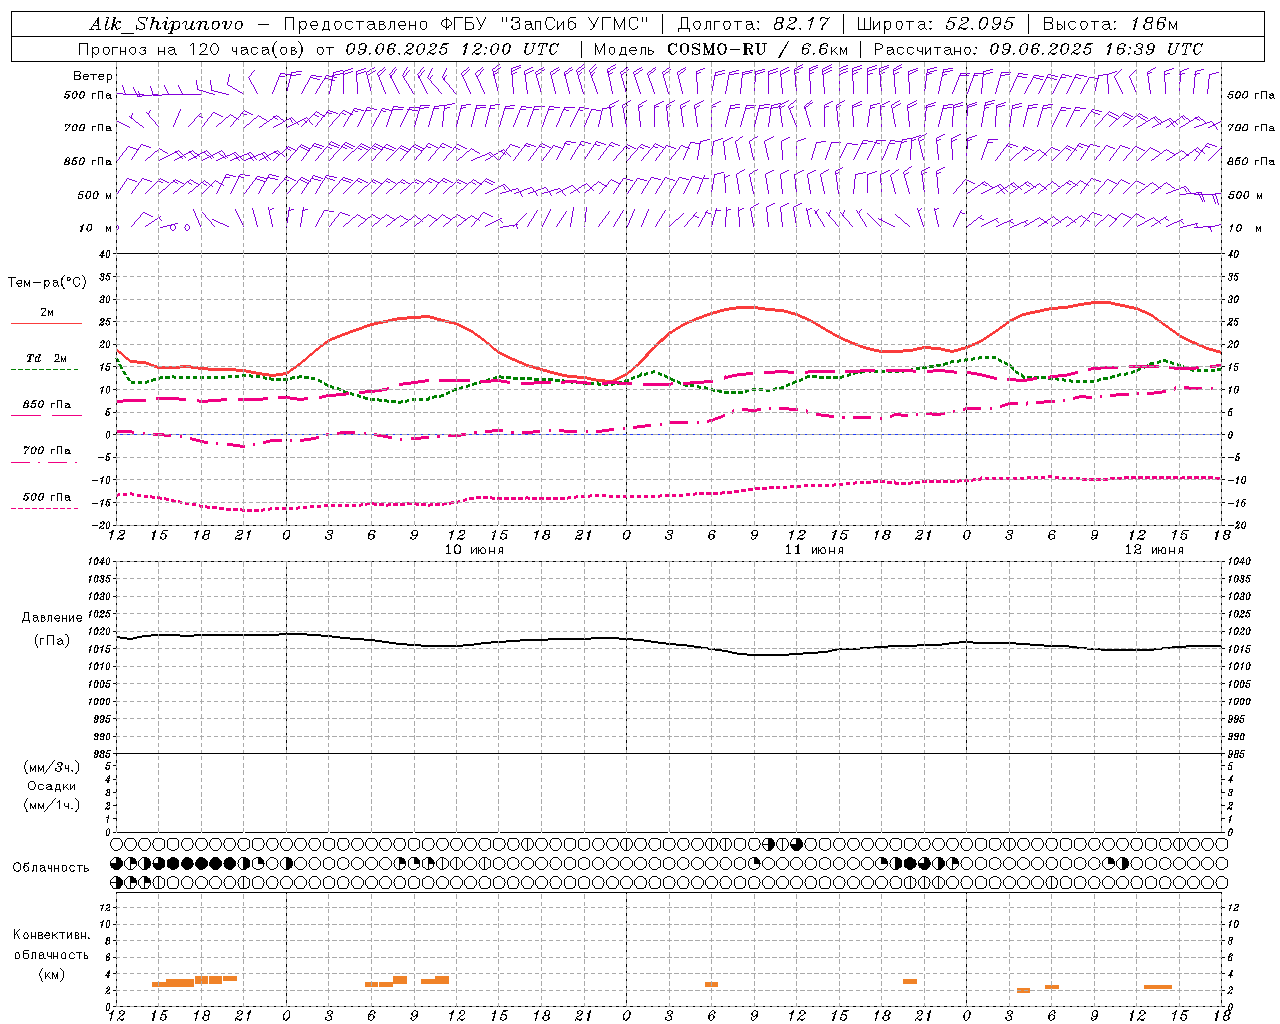Click '1040' on the left pressure axis

click(98, 562)
